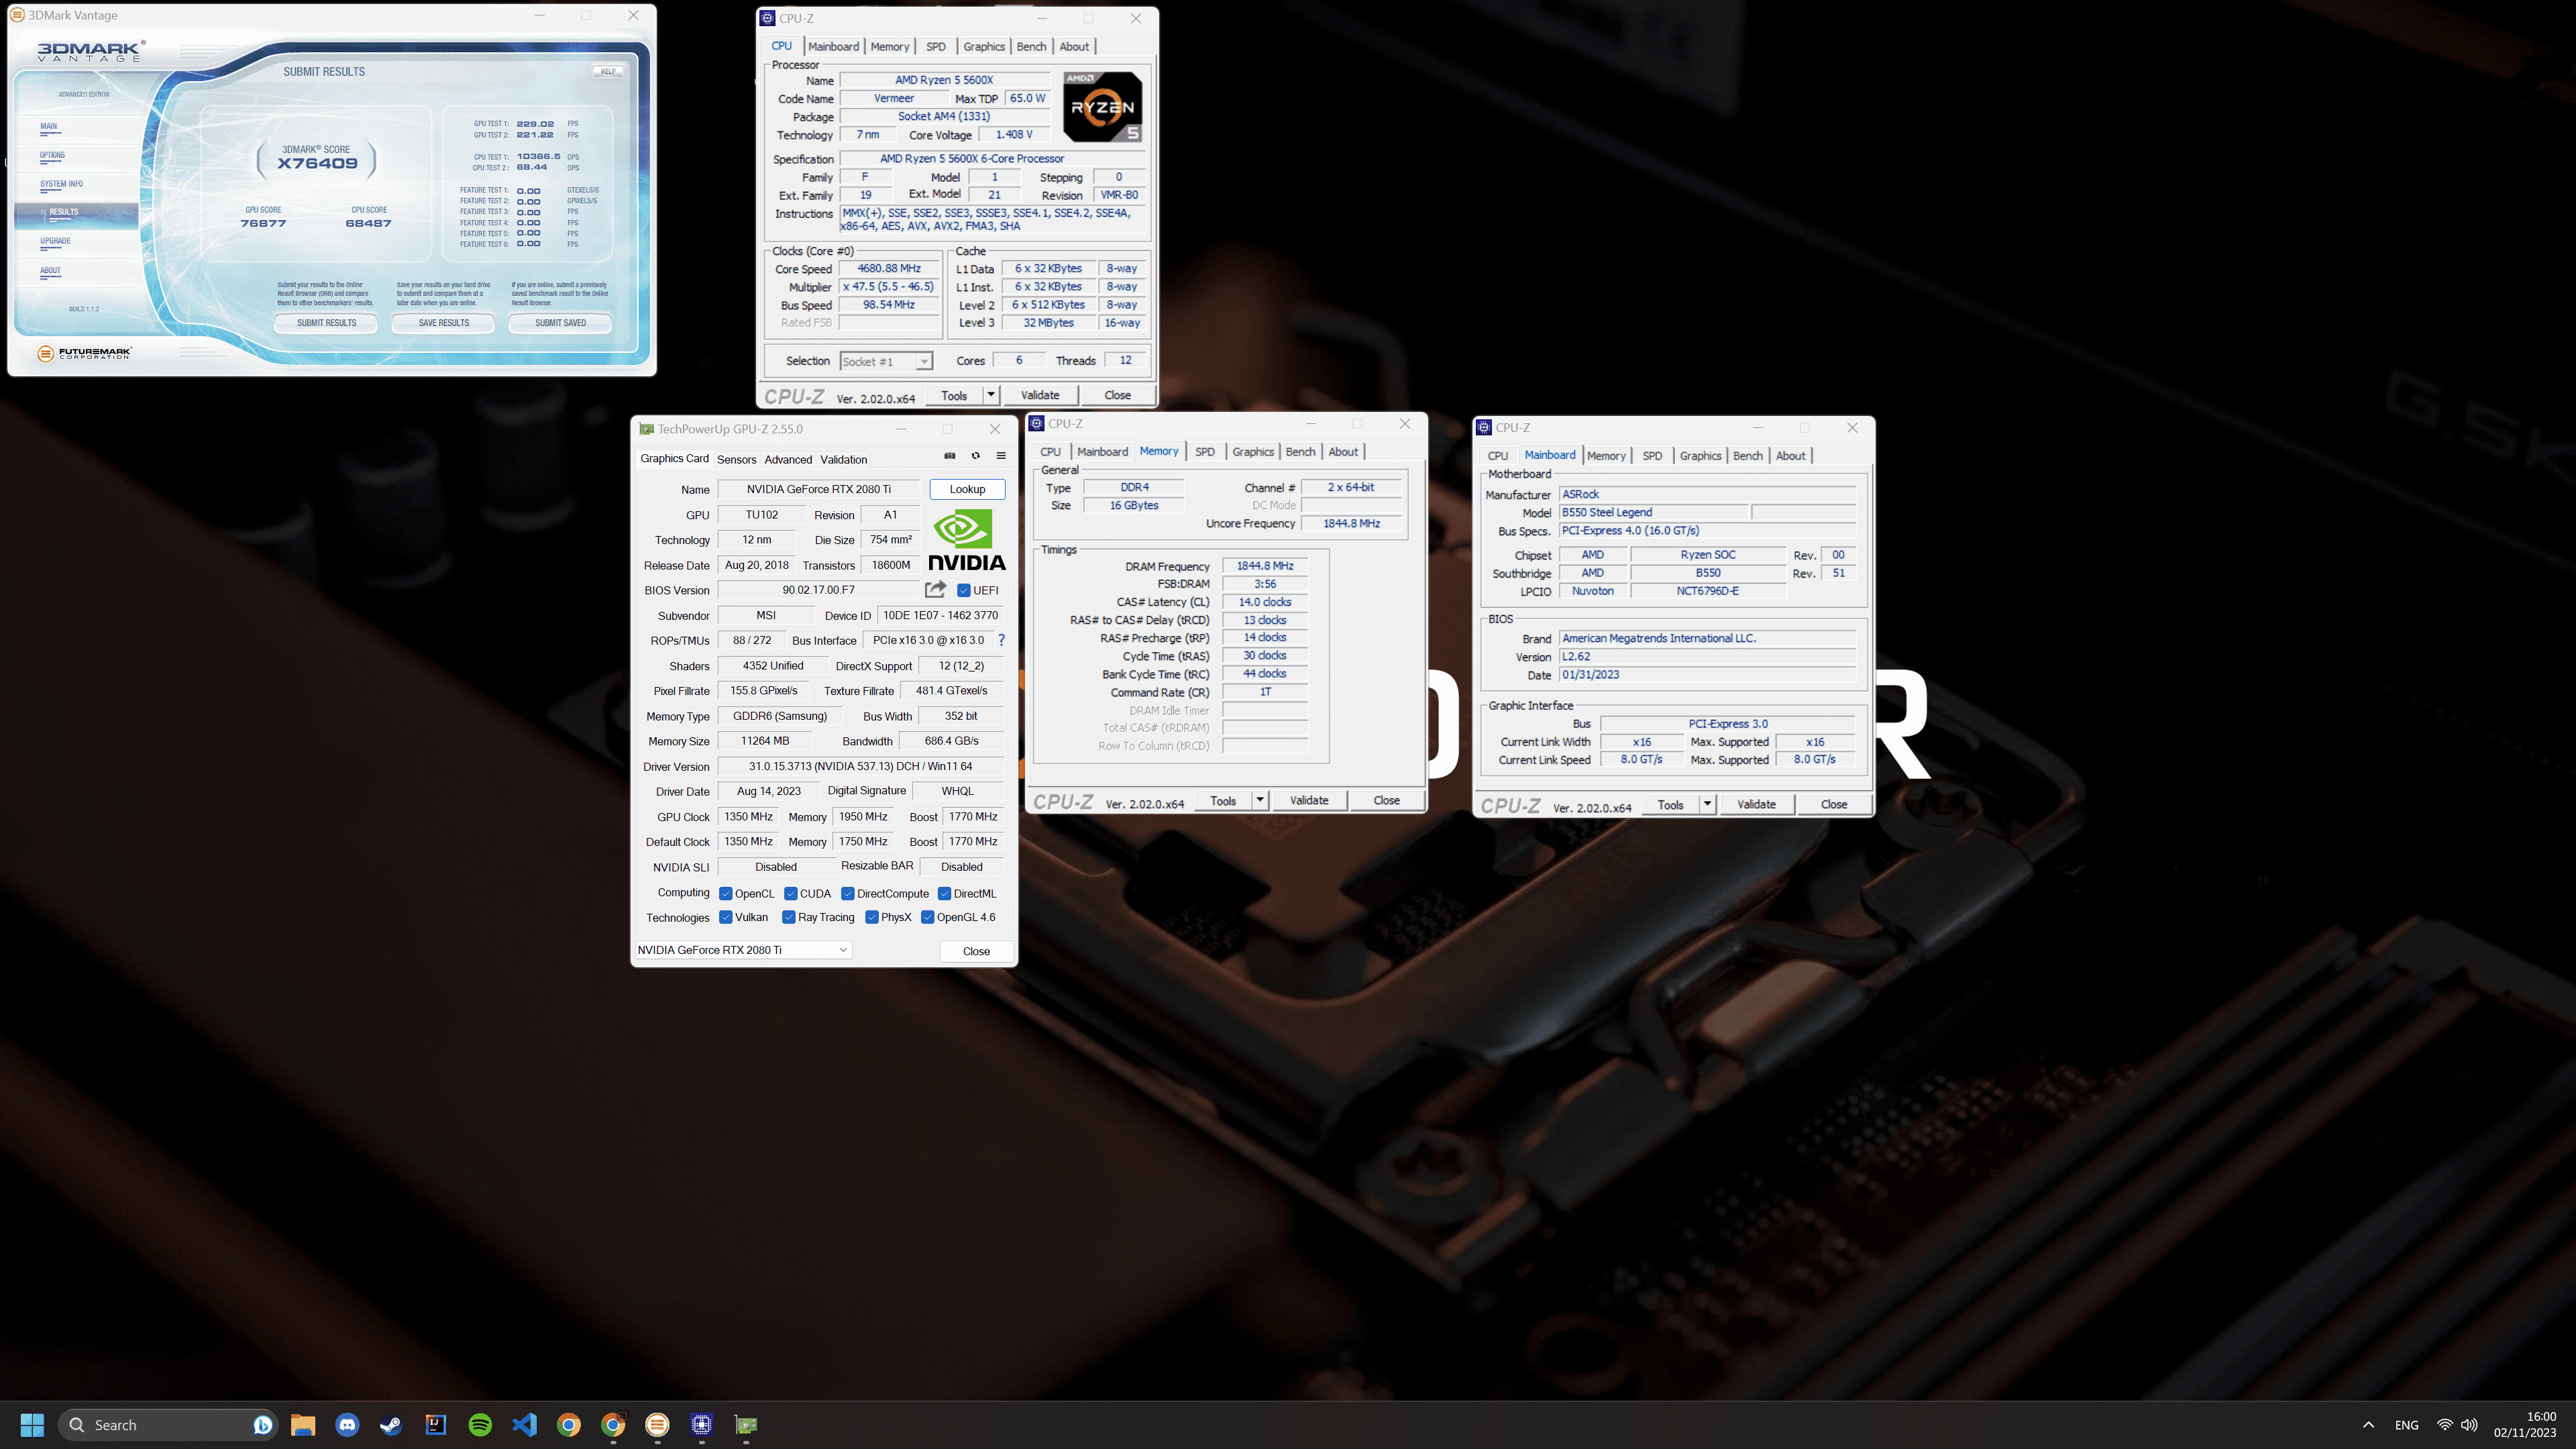Toggle the OpenCL checkbox
Image resolution: width=2576 pixels, height=1449 pixels.
[x=726, y=894]
